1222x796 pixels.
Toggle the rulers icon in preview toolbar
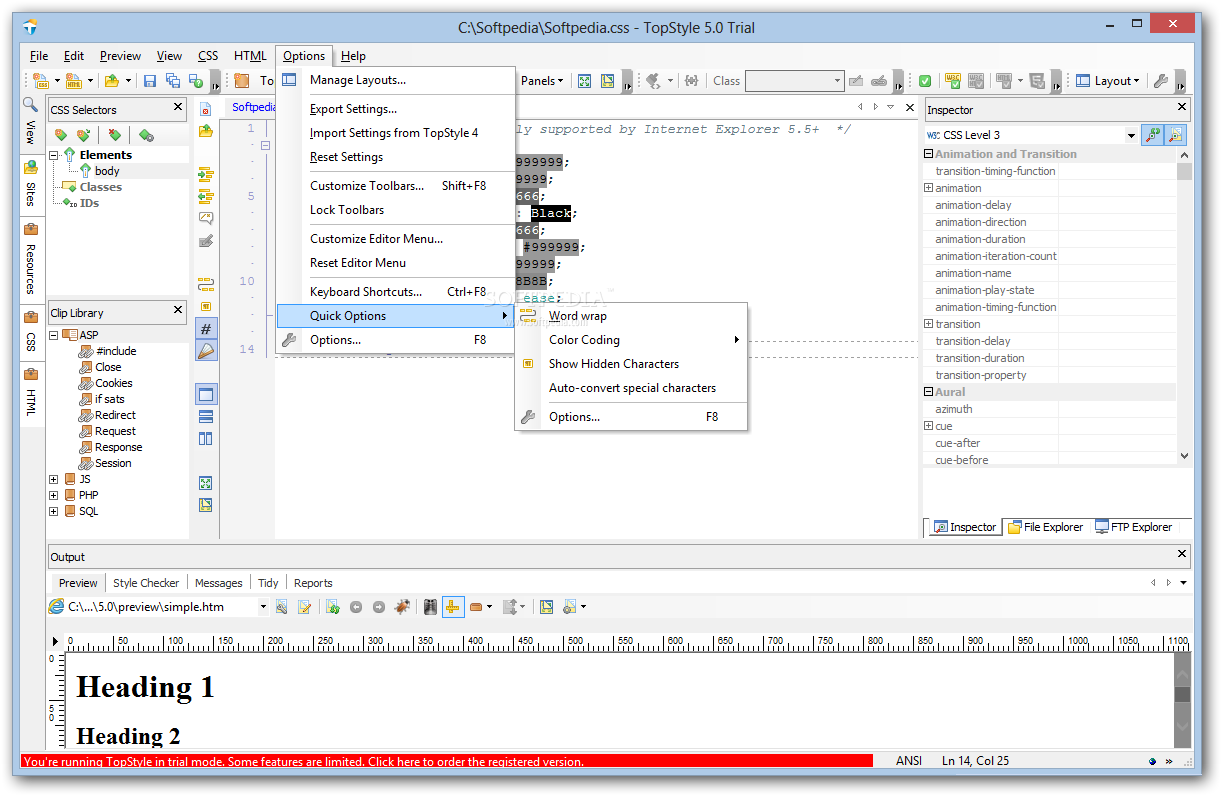[x=453, y=607]
